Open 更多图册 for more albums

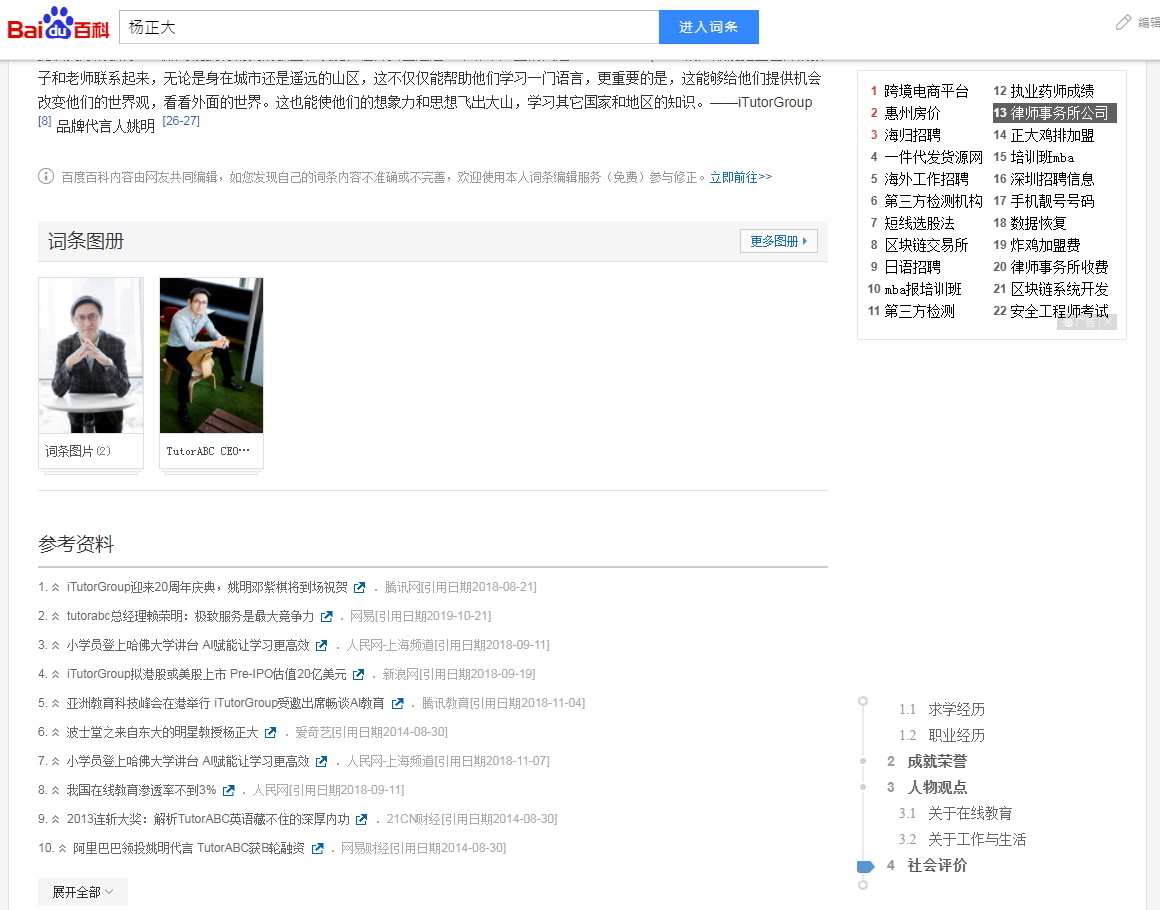click(x=778, y=241)
